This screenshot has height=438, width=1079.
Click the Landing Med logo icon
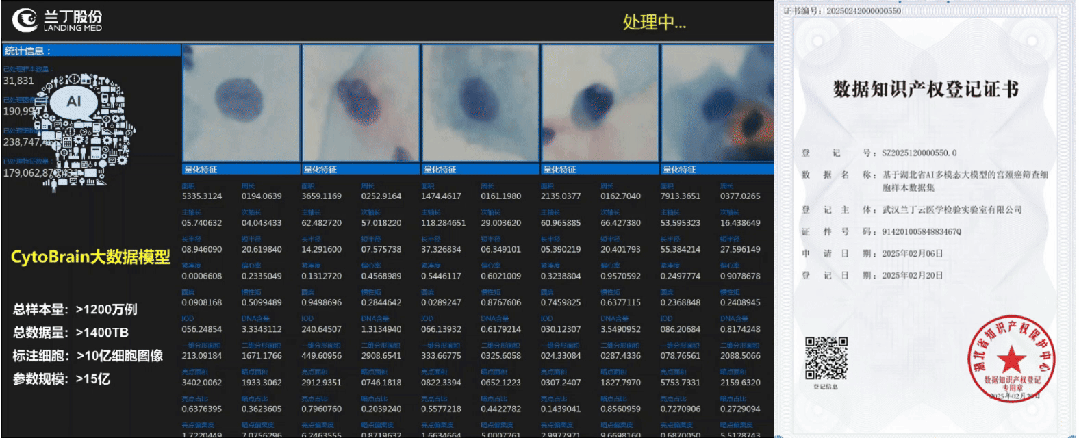(19, 18)
